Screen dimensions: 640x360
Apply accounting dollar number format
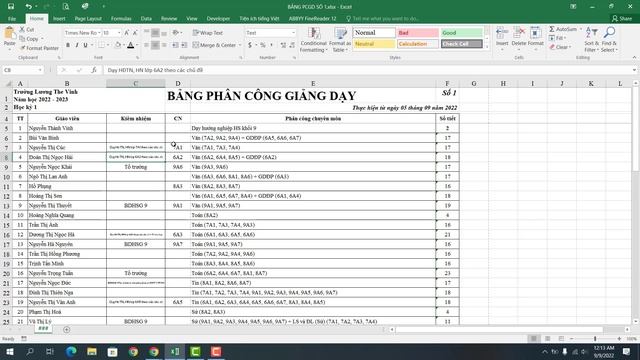(x=250, y=45)
